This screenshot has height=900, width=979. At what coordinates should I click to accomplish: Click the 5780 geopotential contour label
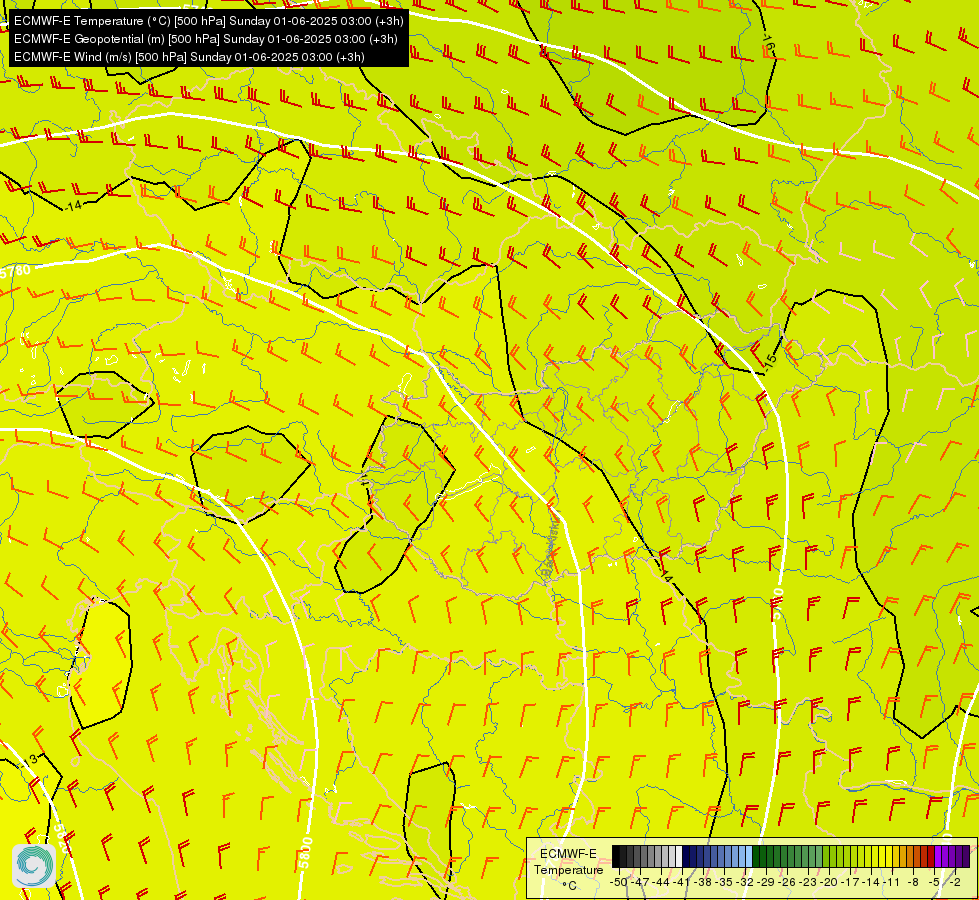pos(16,272)
